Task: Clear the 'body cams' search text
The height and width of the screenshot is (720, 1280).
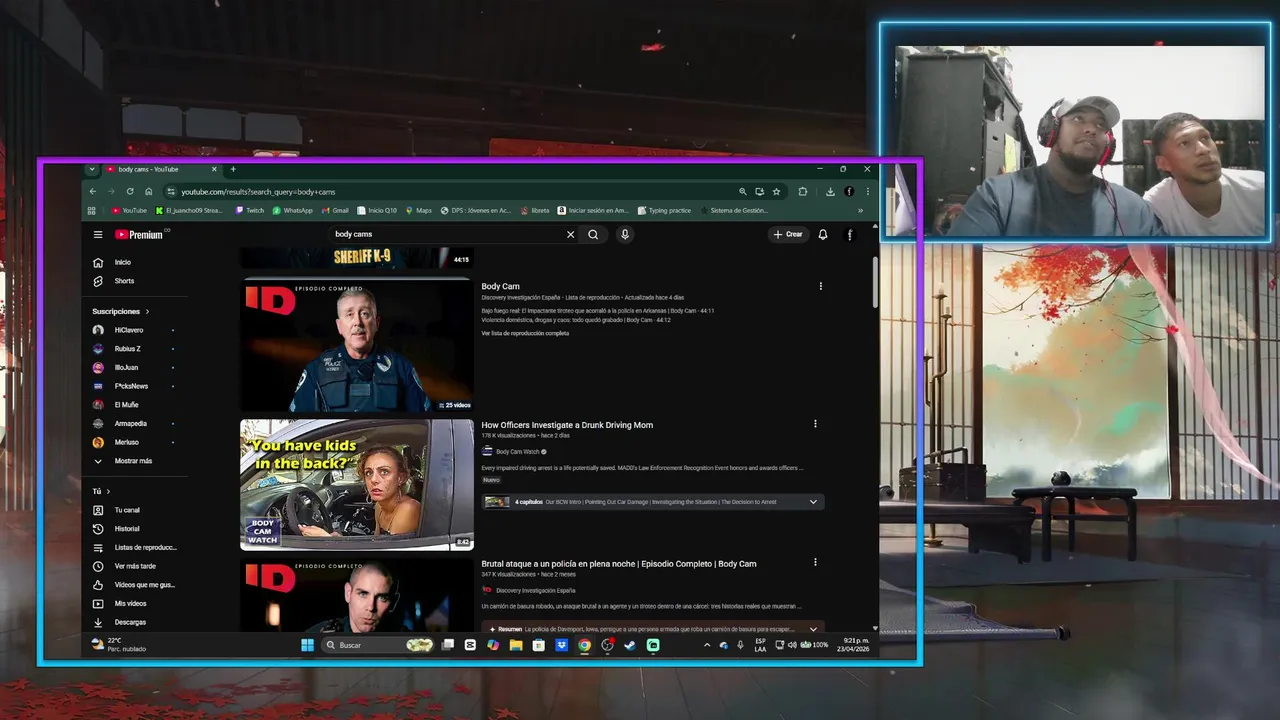Action: [x=571, y=235]
